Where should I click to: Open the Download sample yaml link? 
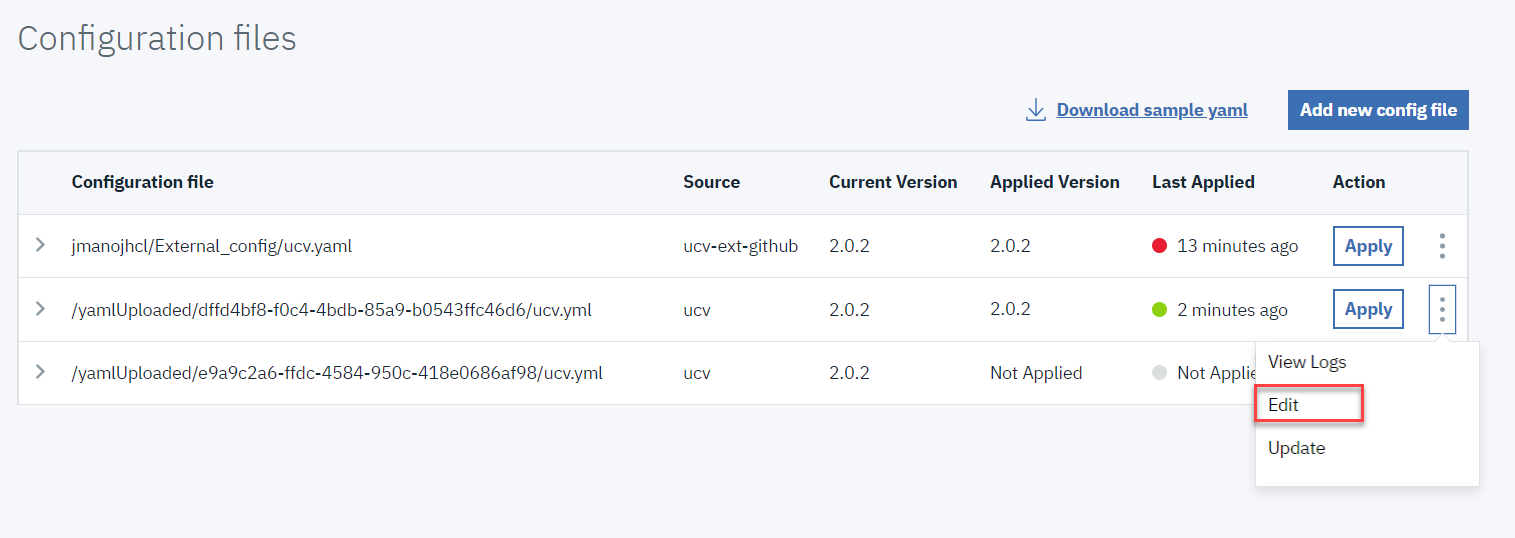[1152, 110]
